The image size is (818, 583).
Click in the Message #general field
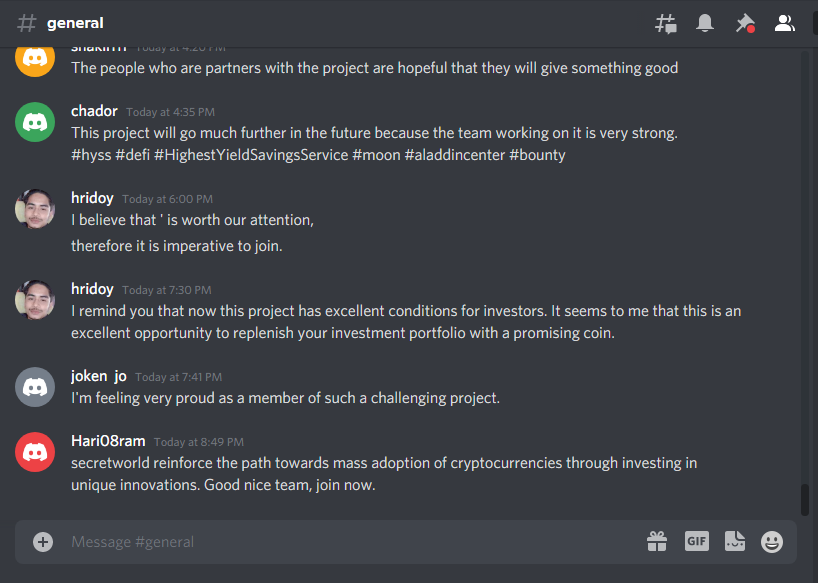[x=355, y=542]
